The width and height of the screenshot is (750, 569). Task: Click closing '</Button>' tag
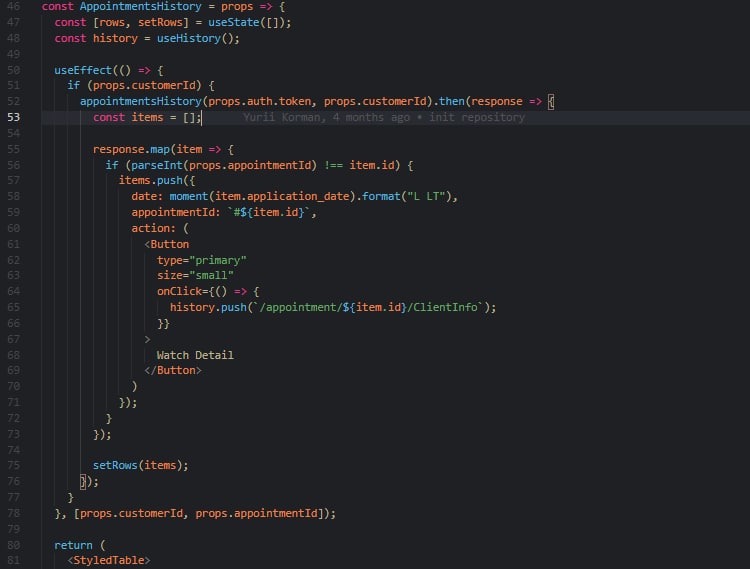(x=173, y=371)
